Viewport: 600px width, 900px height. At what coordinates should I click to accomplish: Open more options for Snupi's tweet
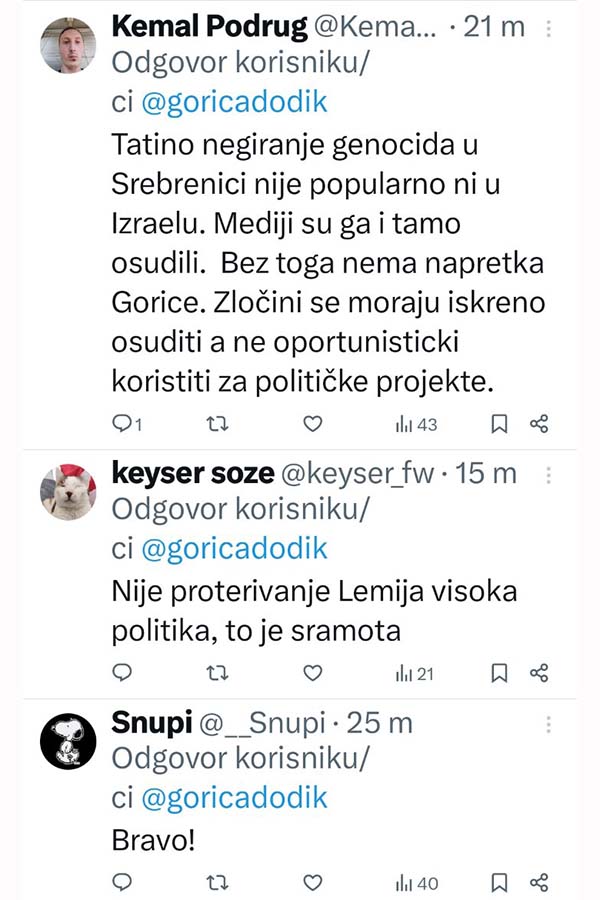tap(548, 722)
